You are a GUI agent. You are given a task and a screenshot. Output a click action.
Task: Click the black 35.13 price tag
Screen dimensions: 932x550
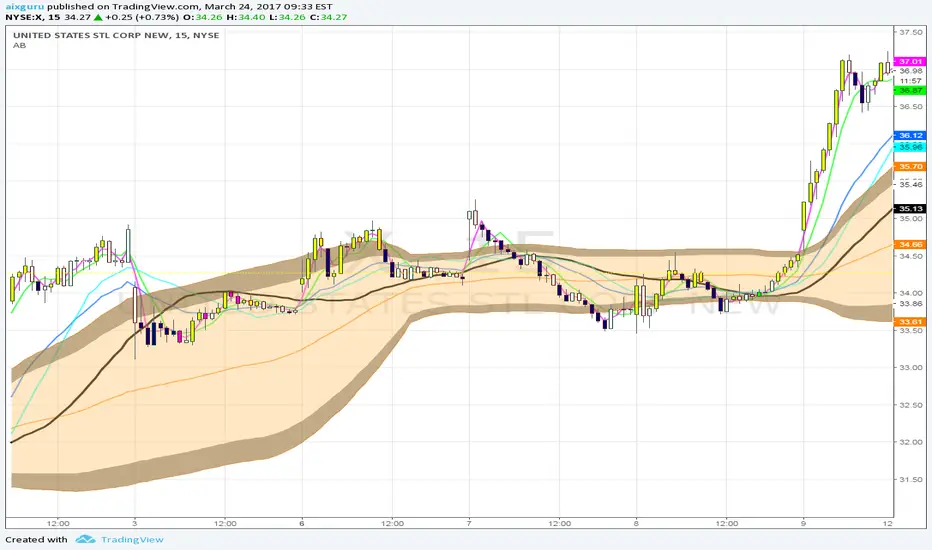tap(910, 209)
